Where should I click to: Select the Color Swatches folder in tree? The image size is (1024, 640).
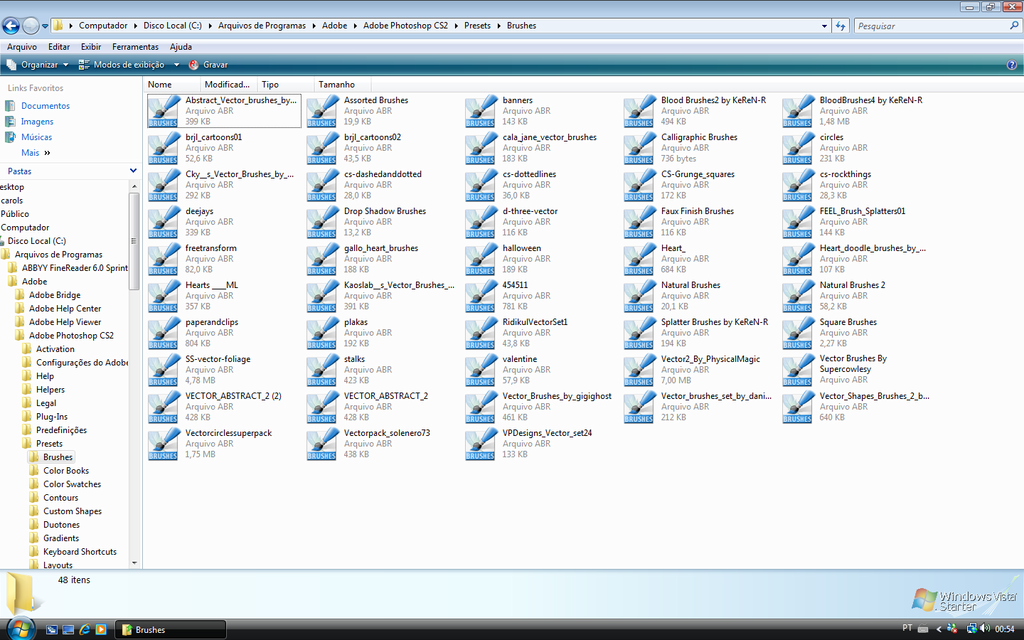[71, 484]
